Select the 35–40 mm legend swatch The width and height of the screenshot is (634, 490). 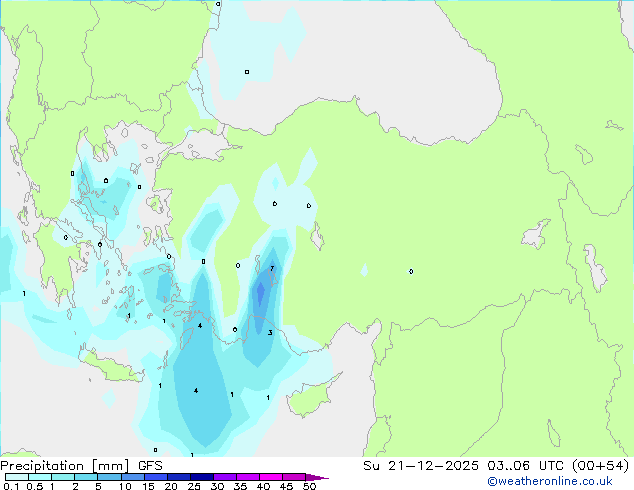[x=247, y=477]
